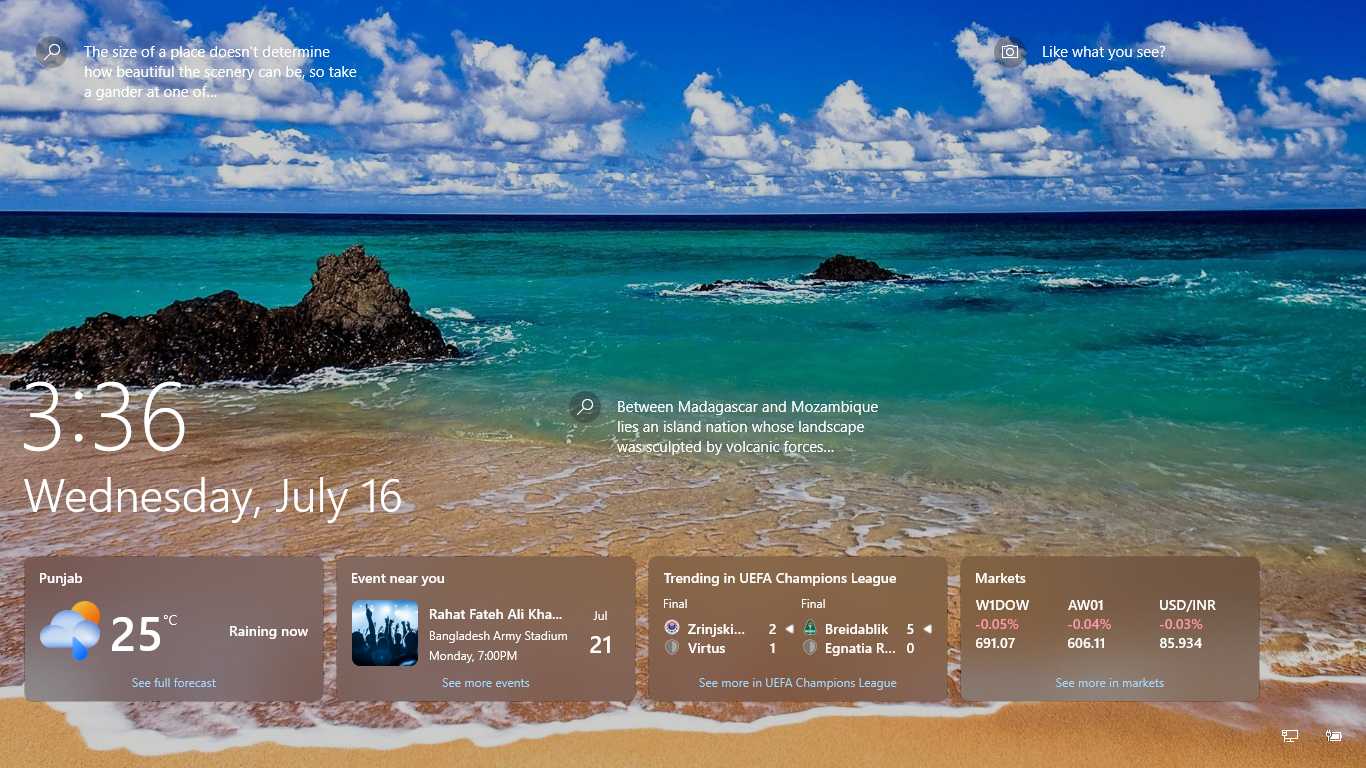Click the search icon beside the Madagascar caption
The image size is (1366, 768).
pyautogui.click(x=585, y=407)
